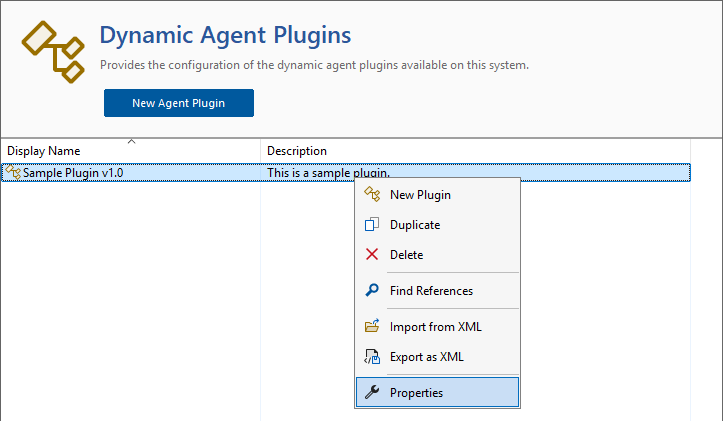This screenshot has height=421, width=723.
Task: Click the Find References magnifier icon
Action: [x=372, y=291]
